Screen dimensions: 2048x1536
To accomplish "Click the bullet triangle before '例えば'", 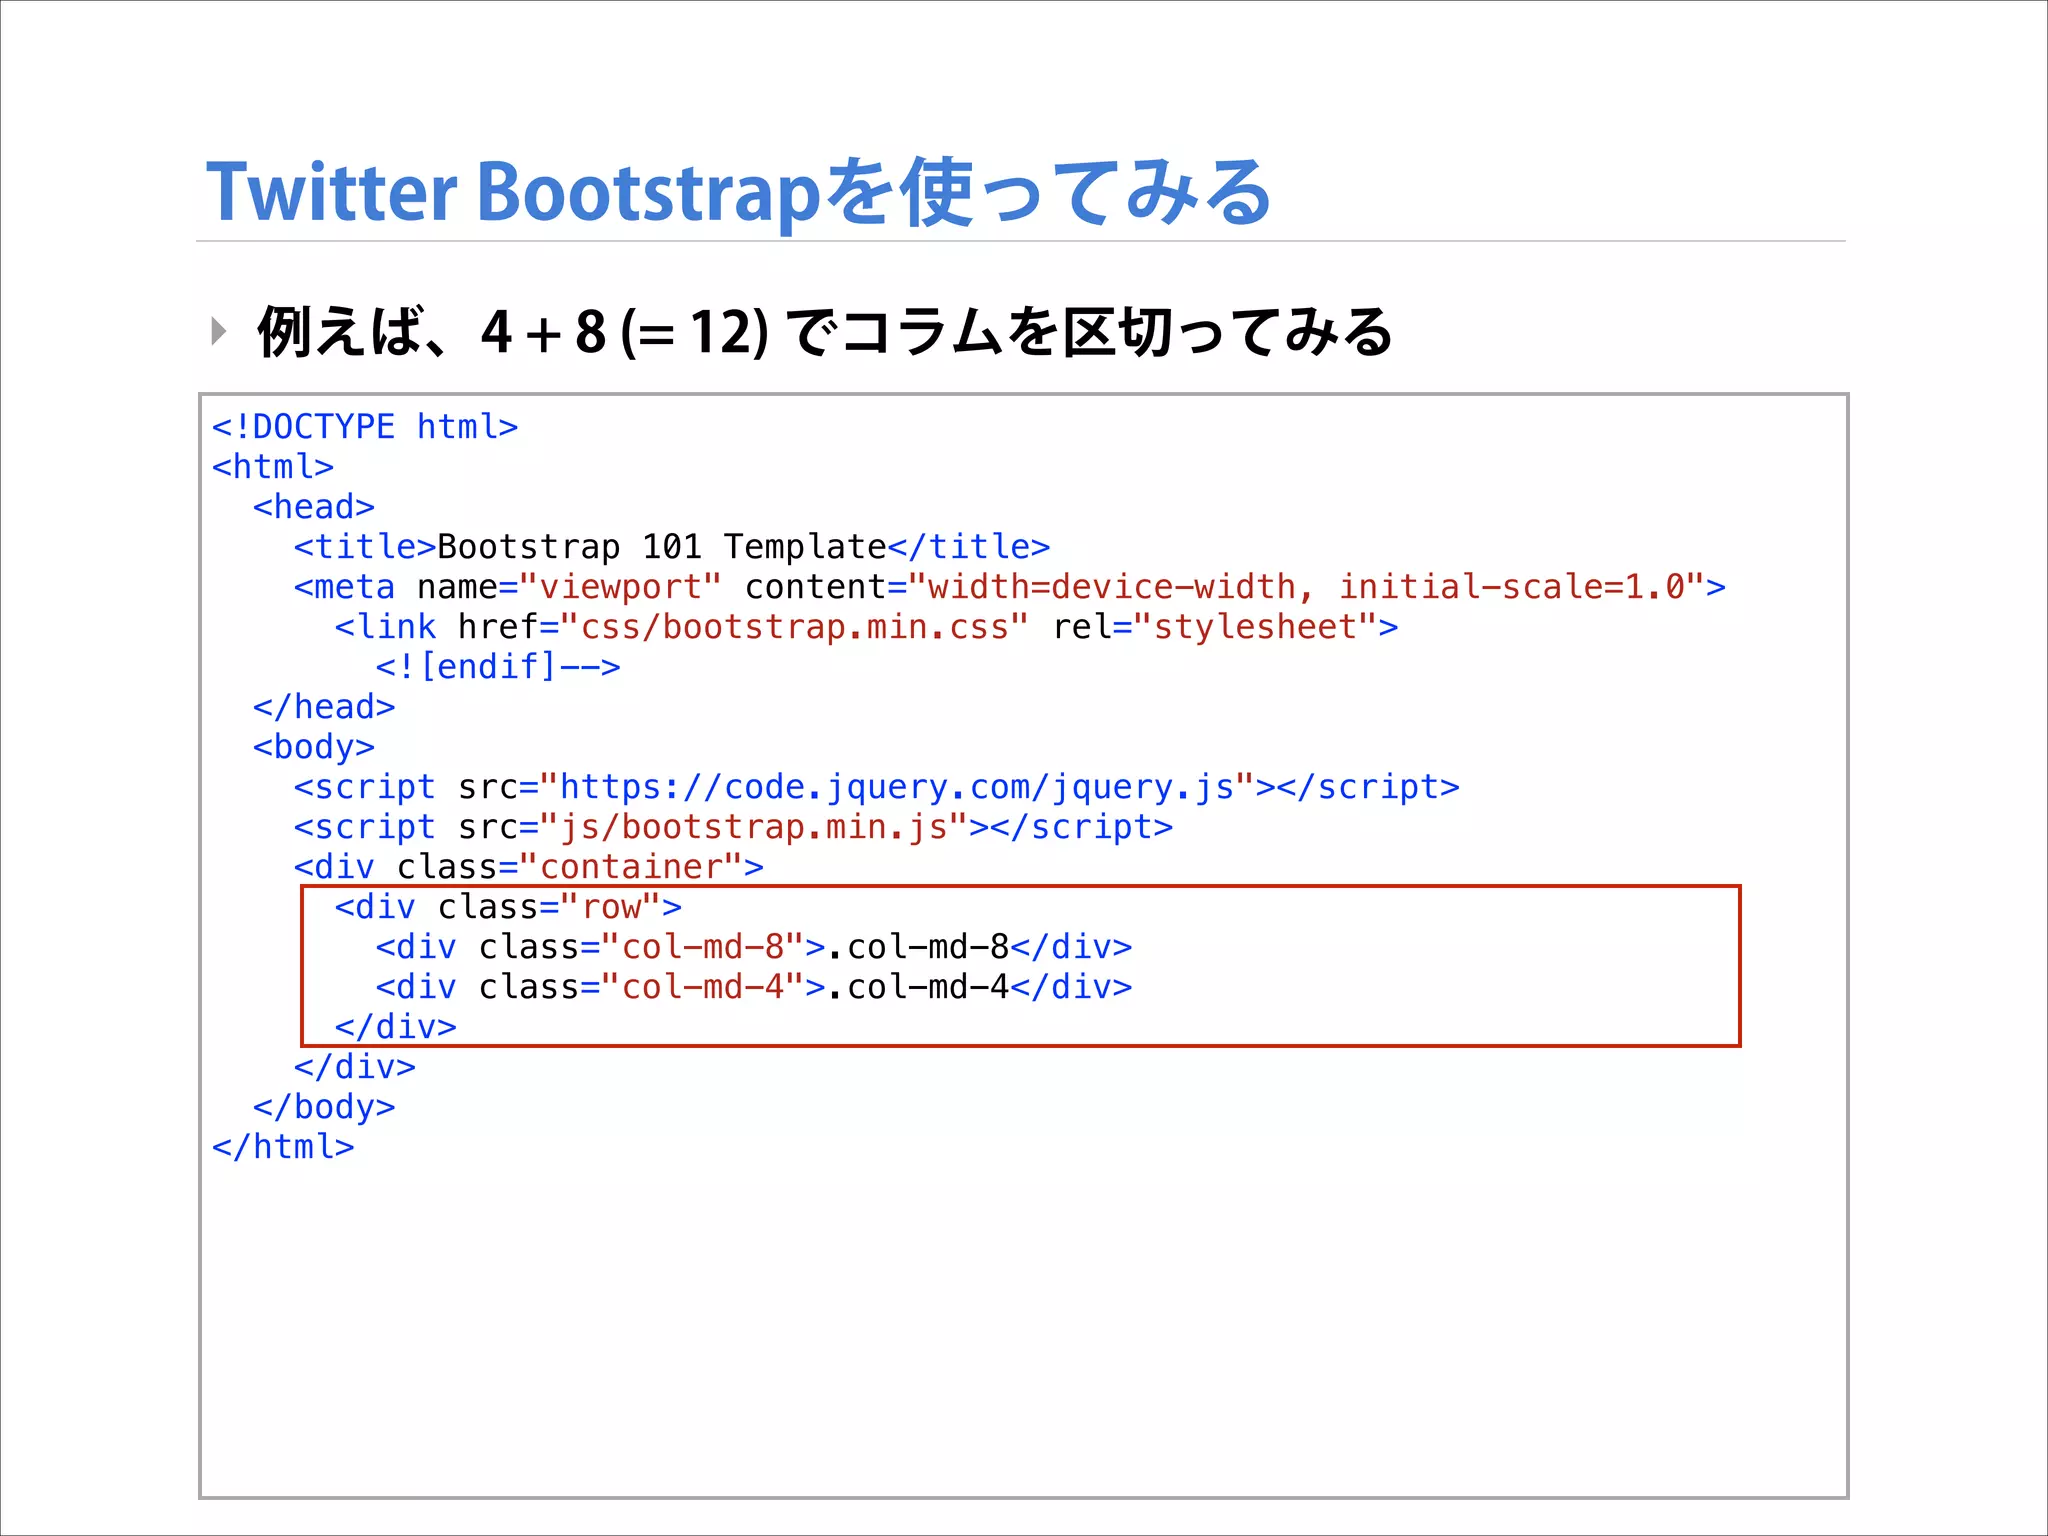I will 219,331.
